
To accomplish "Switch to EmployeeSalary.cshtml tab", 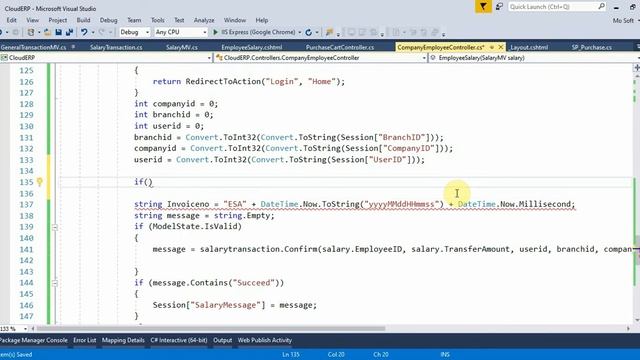I will 251,47.
